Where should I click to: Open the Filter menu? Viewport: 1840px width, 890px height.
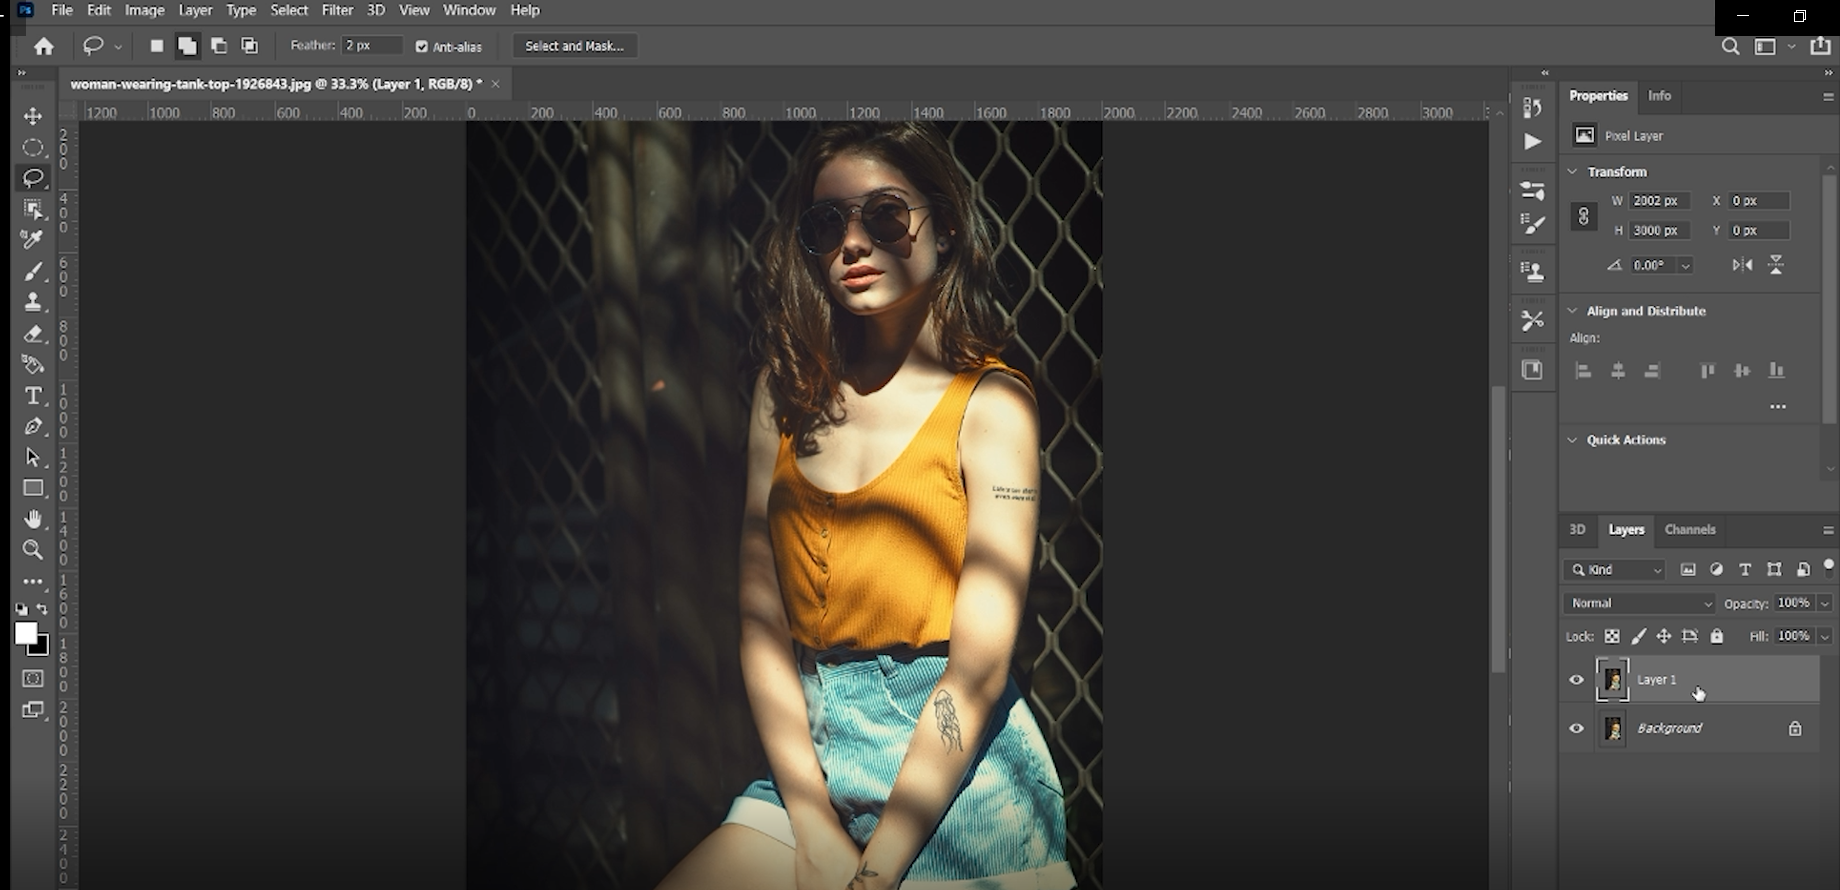point(337,10)
